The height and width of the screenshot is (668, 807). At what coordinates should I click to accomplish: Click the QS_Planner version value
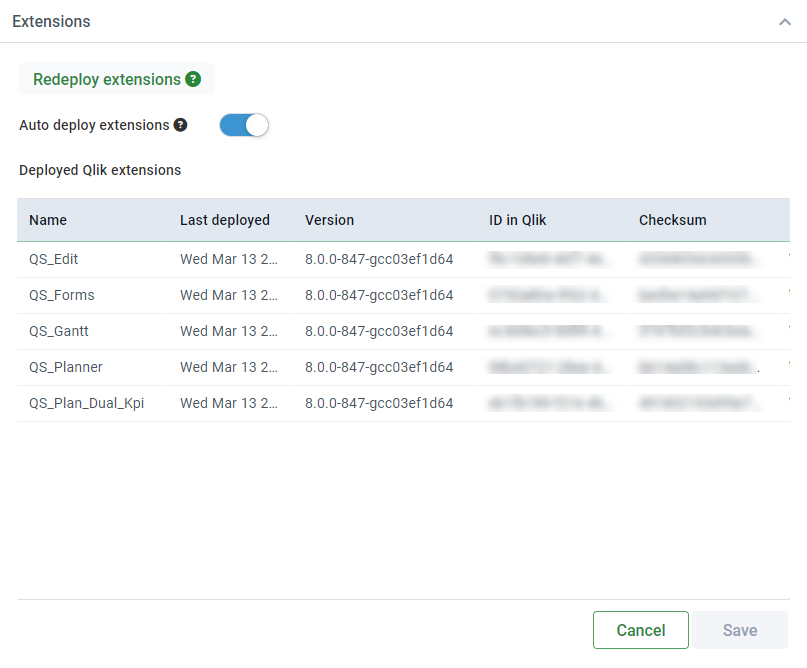click(x=379, y=367)
